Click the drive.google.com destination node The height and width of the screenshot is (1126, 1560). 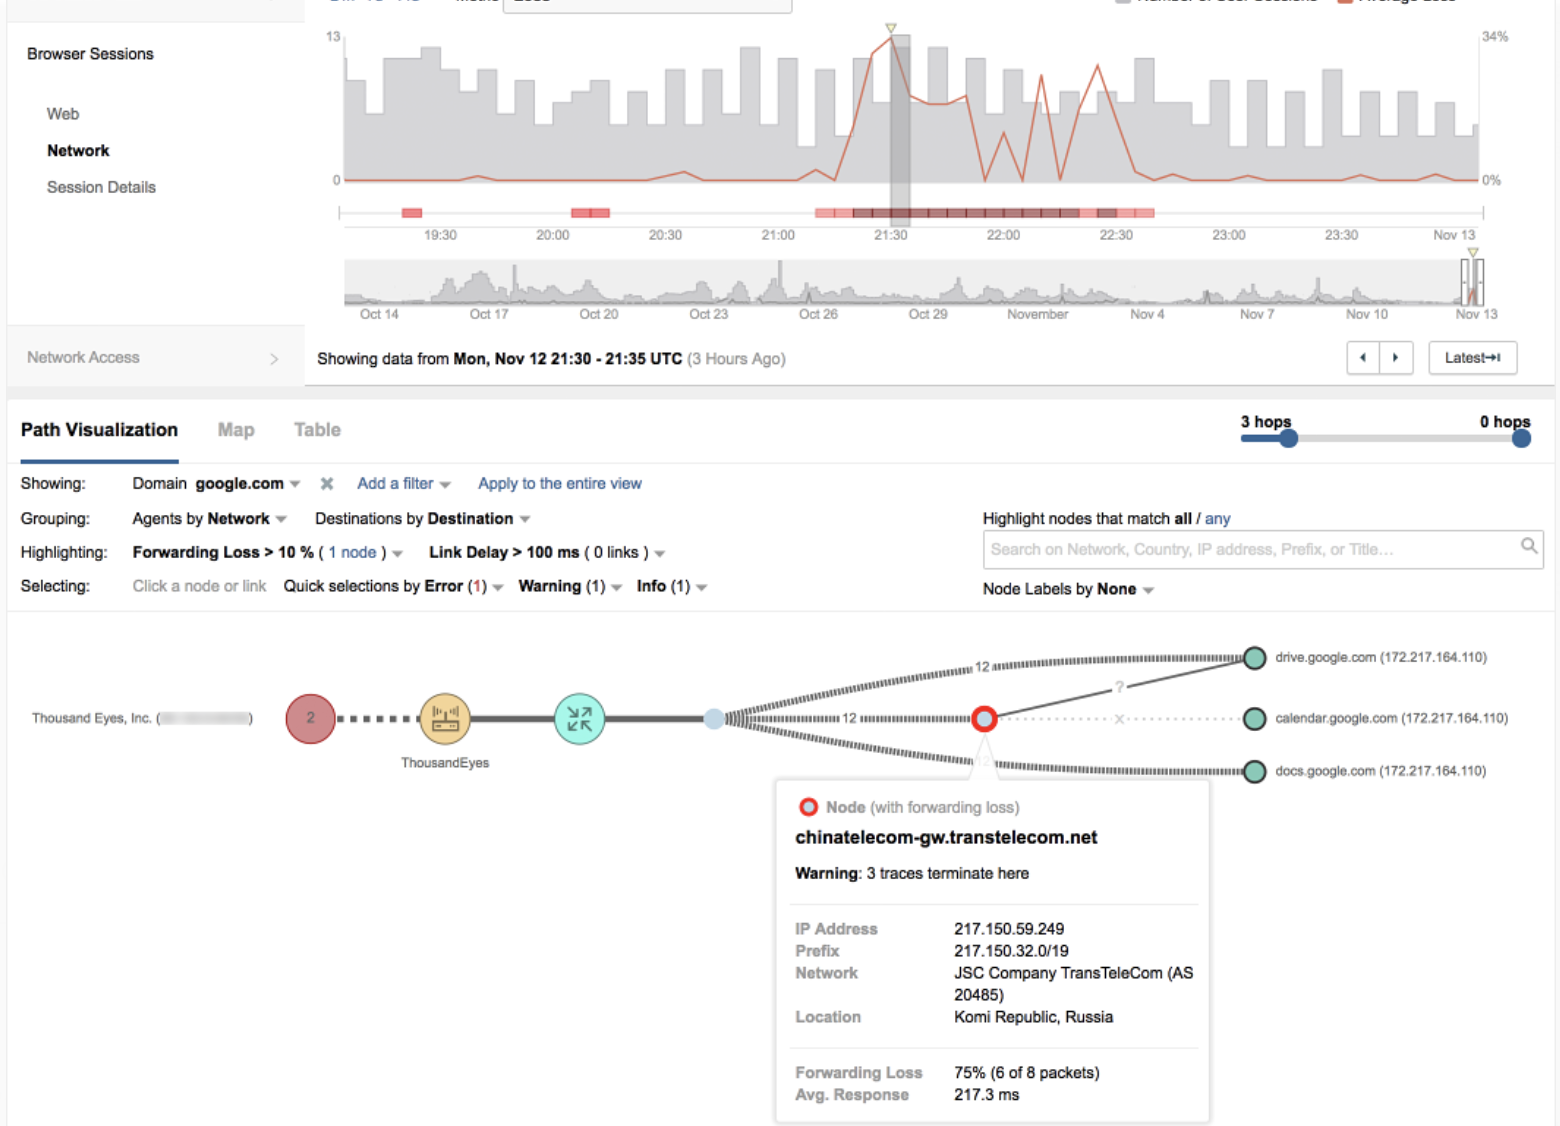point(1254,657)
